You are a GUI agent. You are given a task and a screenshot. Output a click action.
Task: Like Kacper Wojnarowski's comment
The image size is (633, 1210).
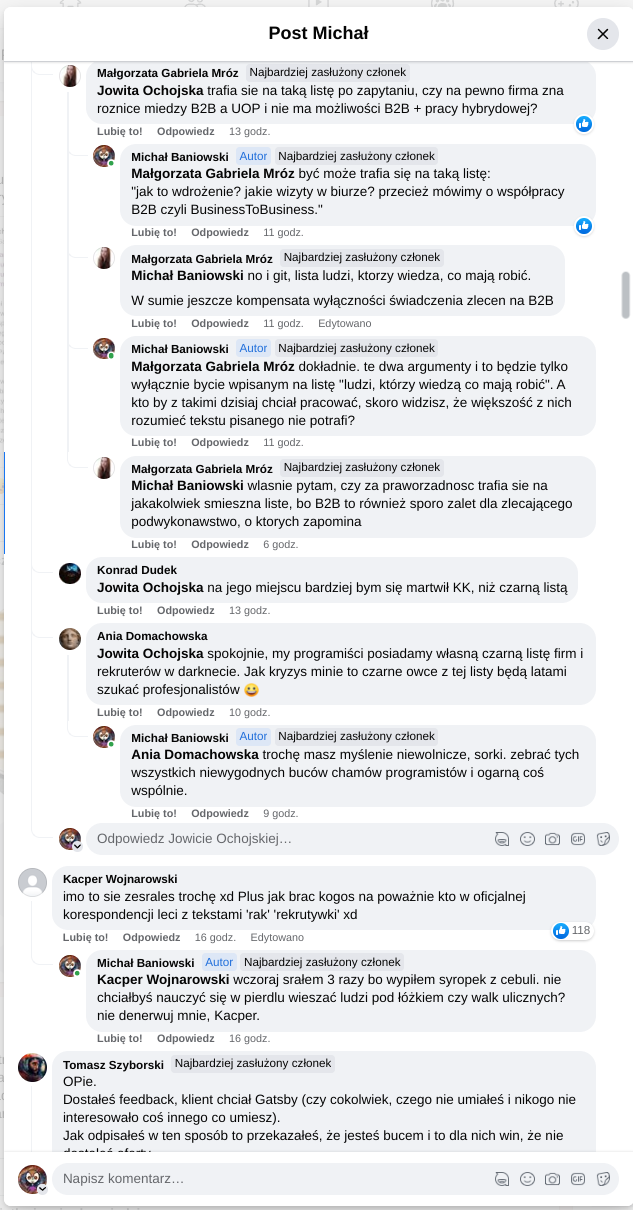click(85, 937)
